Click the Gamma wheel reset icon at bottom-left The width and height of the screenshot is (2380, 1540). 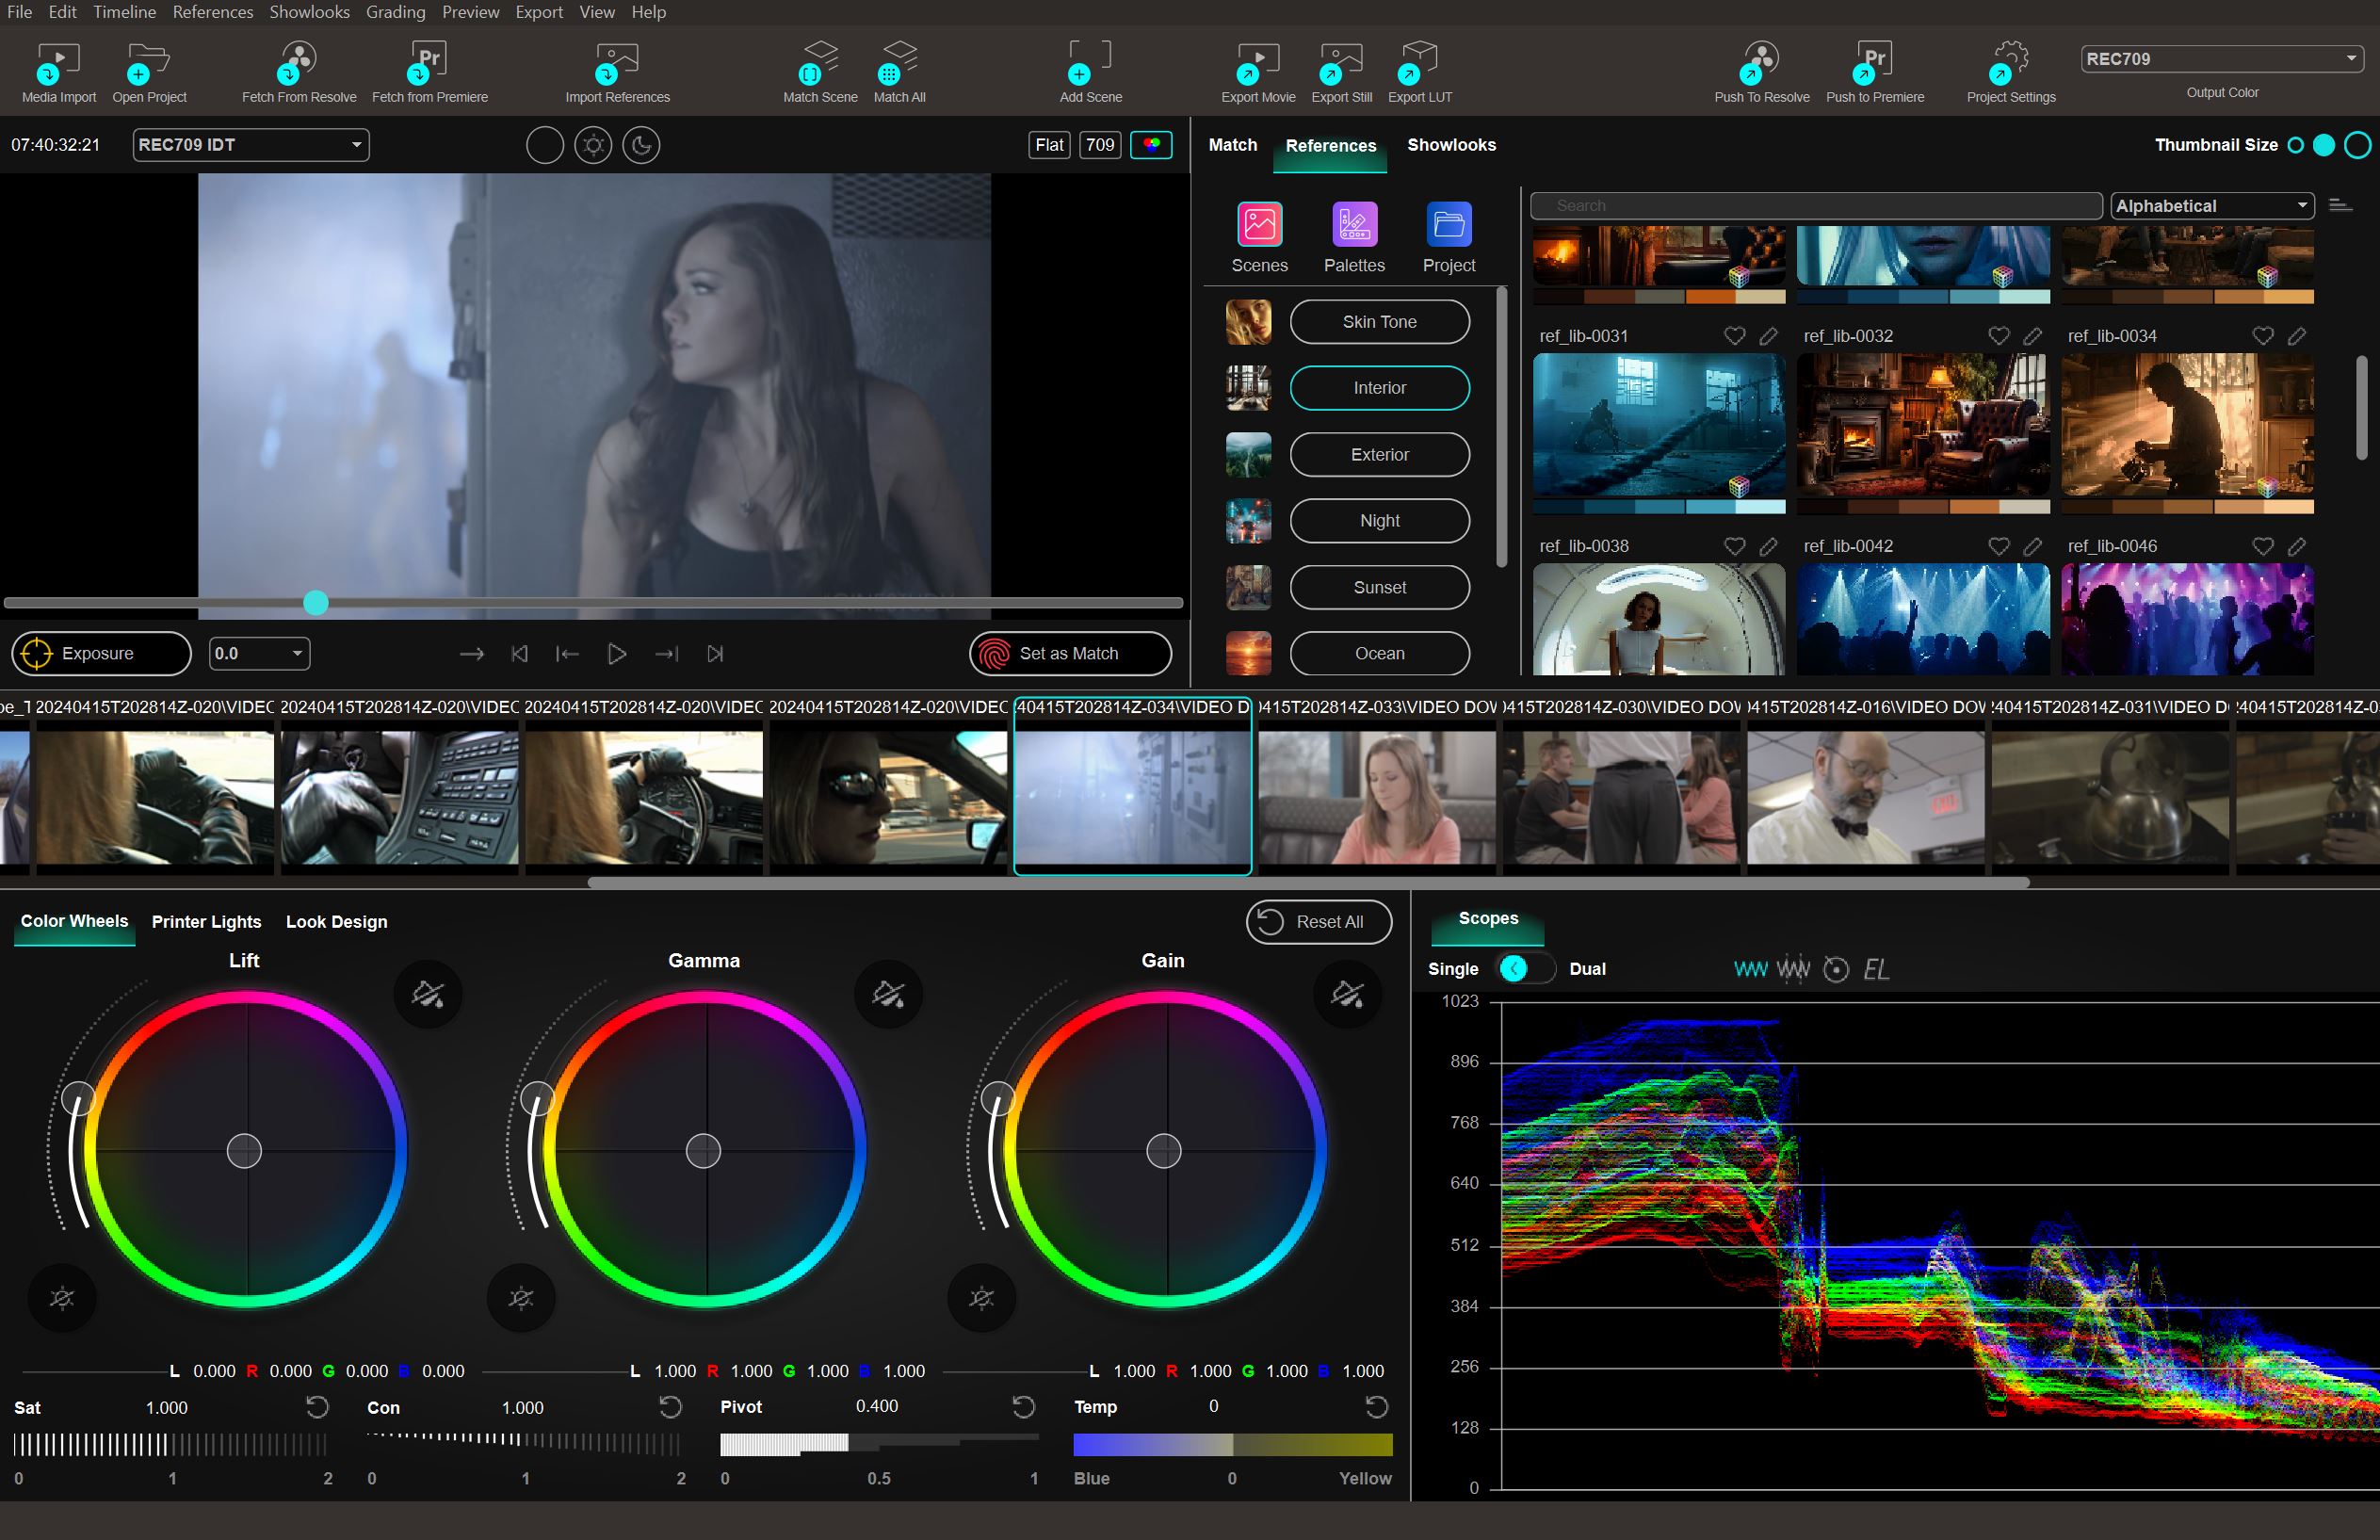[521, 1298]
